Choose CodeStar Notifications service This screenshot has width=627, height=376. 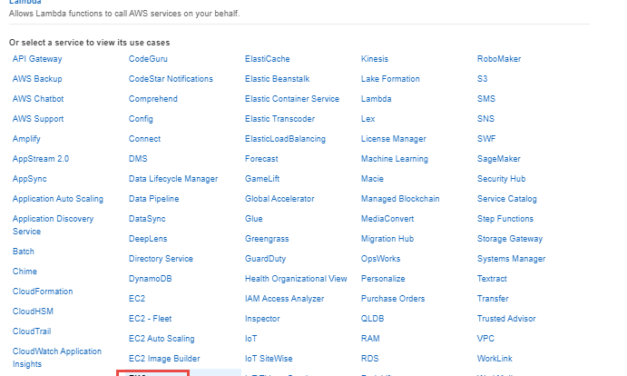click(171, 79)
